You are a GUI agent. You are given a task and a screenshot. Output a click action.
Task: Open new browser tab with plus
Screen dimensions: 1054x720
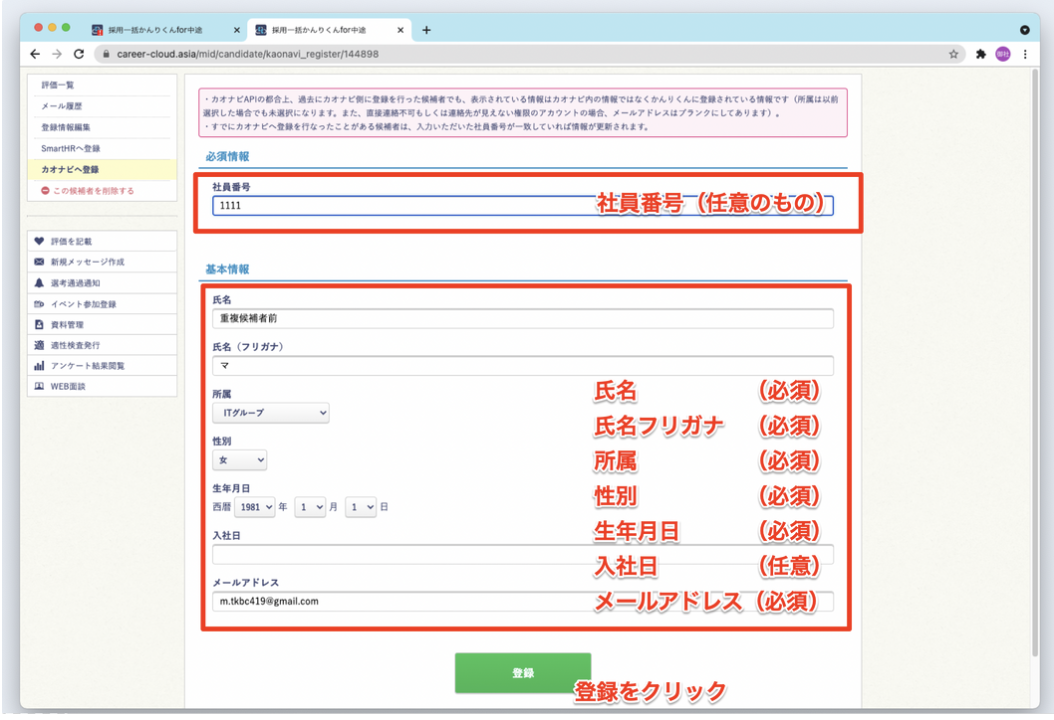426,29
